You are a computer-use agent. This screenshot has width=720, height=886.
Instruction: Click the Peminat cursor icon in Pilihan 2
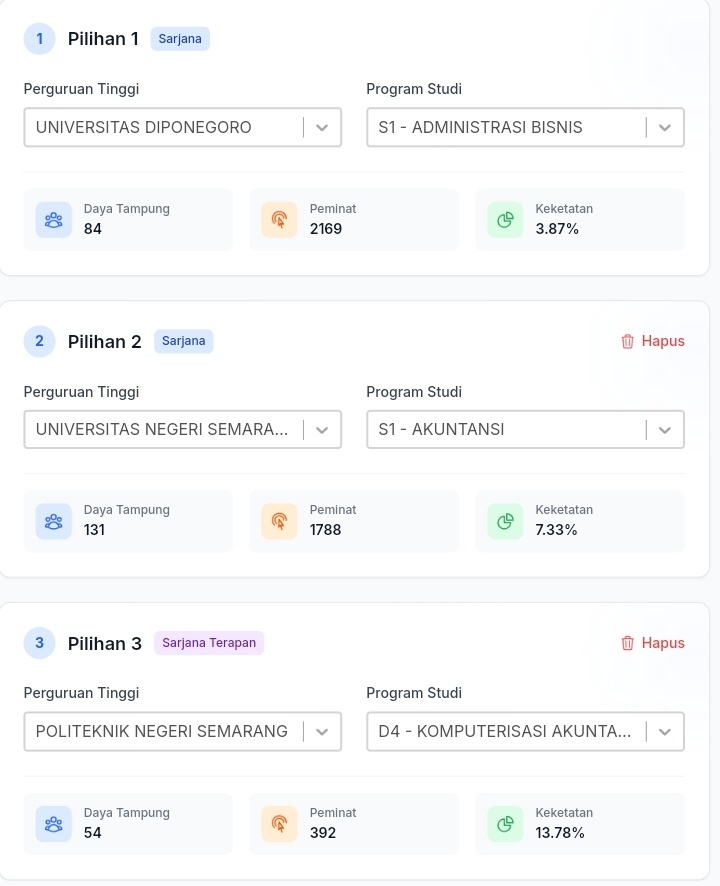[x=279, y=521]
